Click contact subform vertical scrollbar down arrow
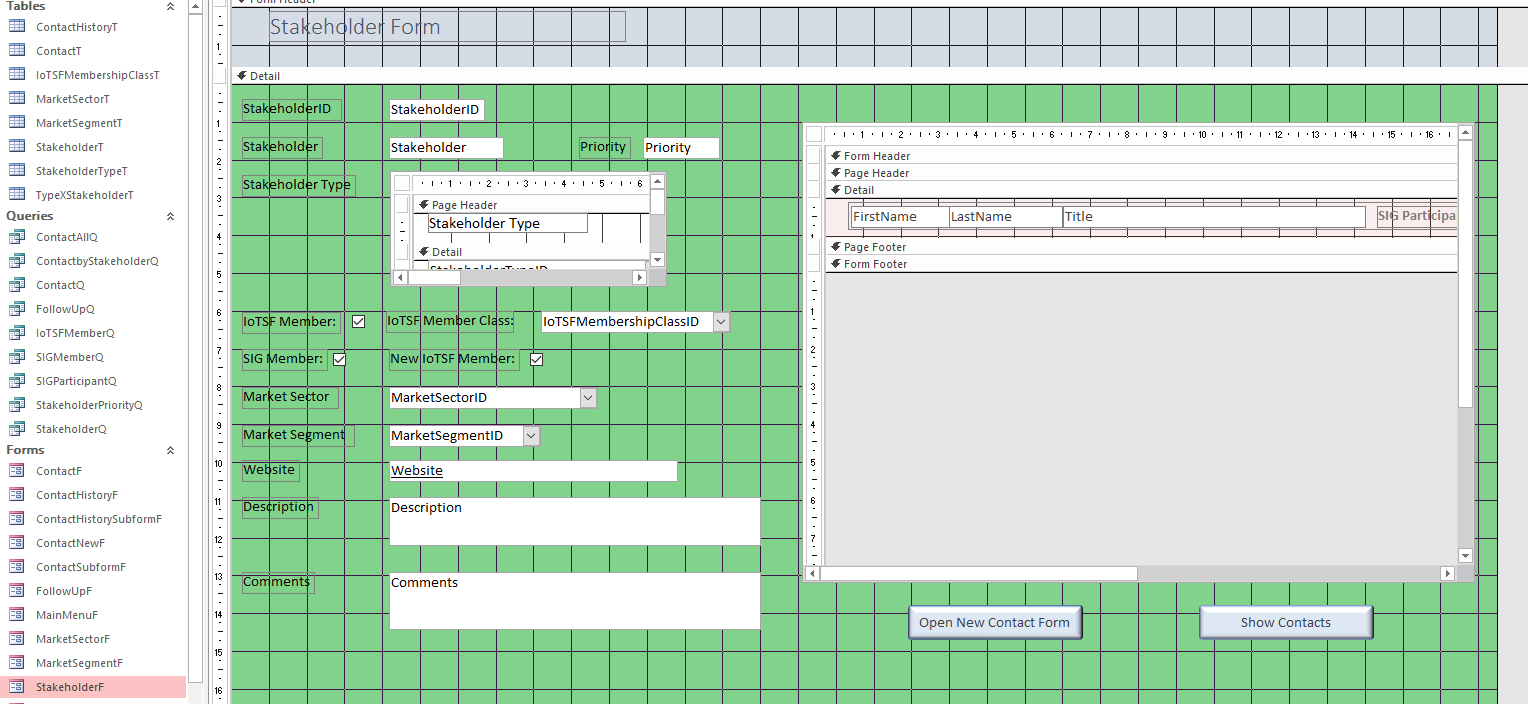Viewport: 1528px width, 704px height. (x=1465, y=556)
